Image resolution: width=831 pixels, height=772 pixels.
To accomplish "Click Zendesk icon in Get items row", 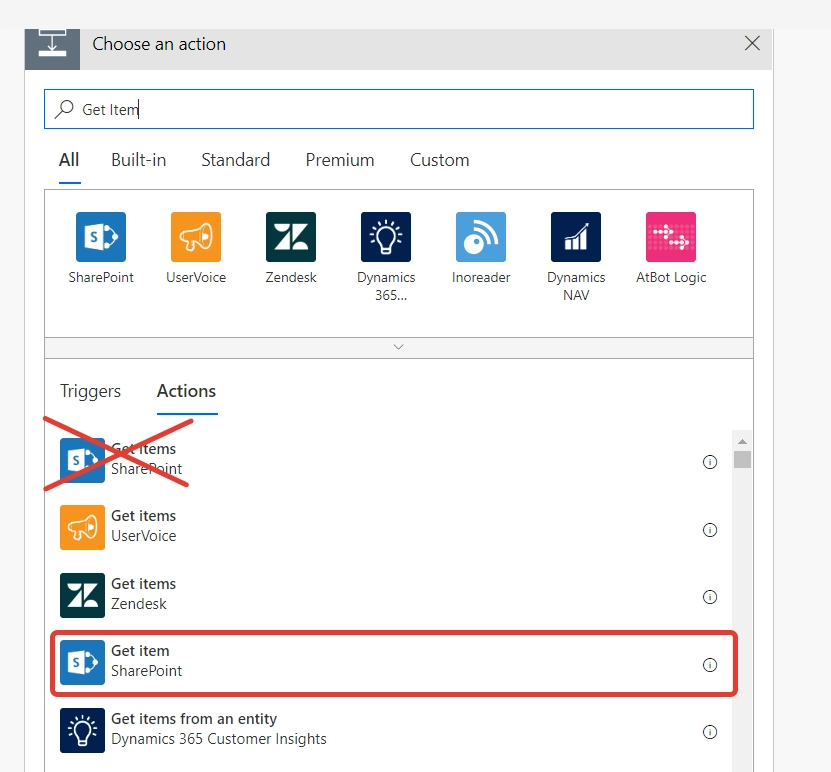I will pyautogui.click(x=82, y=595).
